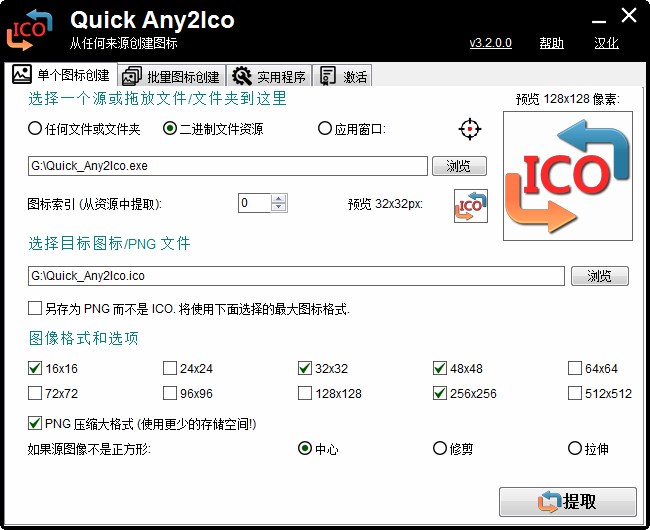Viewport: 650px width, 530px height.
Task: Click the 128x128 preview image
Action: [x=568, y=176]
